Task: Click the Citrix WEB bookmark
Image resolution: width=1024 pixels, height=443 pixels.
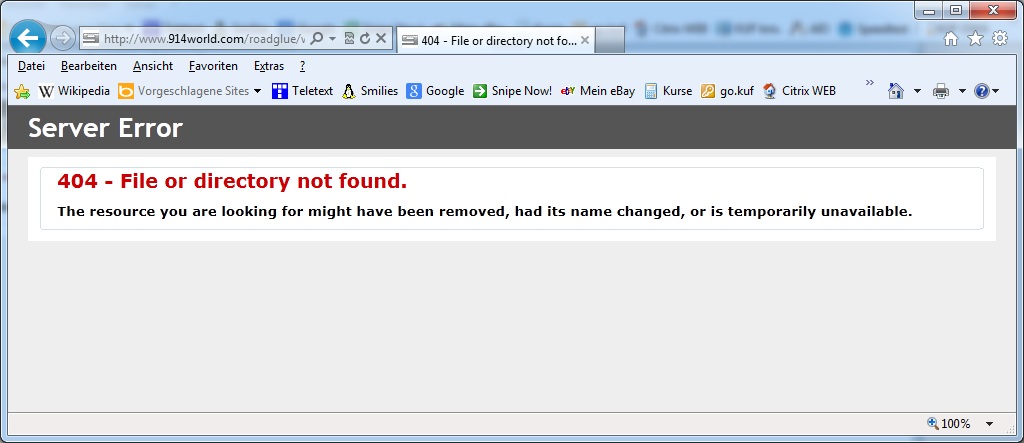Action: pos(799,91)
